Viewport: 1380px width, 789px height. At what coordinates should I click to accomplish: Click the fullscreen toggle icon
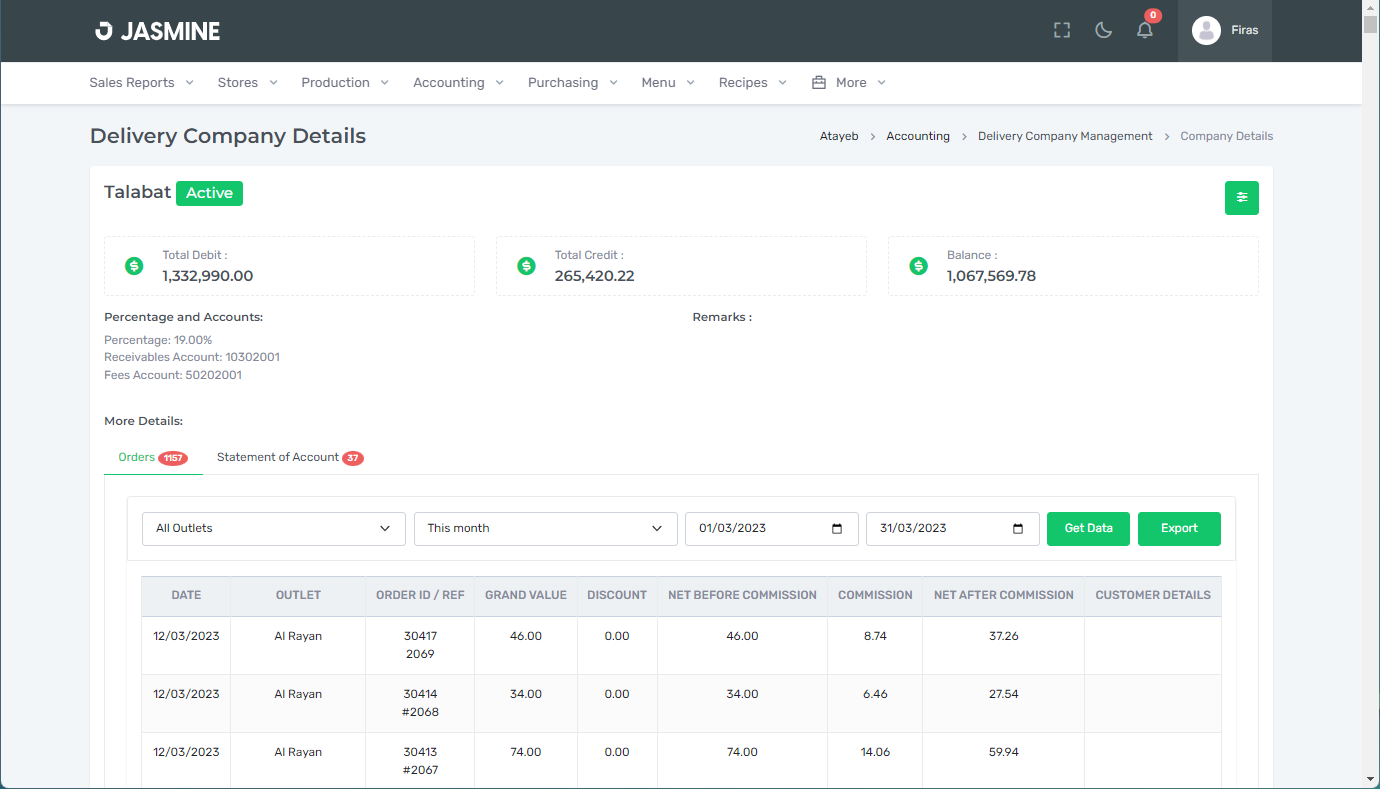point(1062,31)
